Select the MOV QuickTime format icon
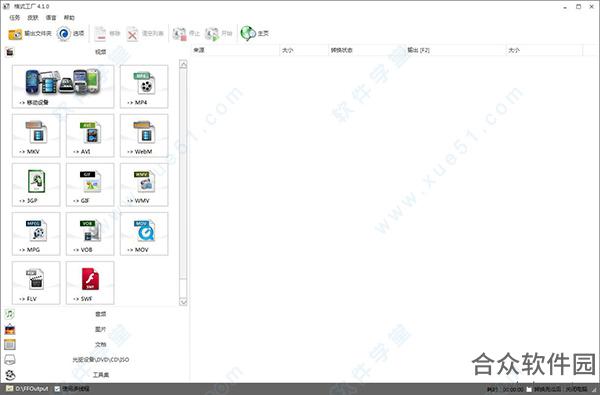The image size is (600, 395). [144, 233]
